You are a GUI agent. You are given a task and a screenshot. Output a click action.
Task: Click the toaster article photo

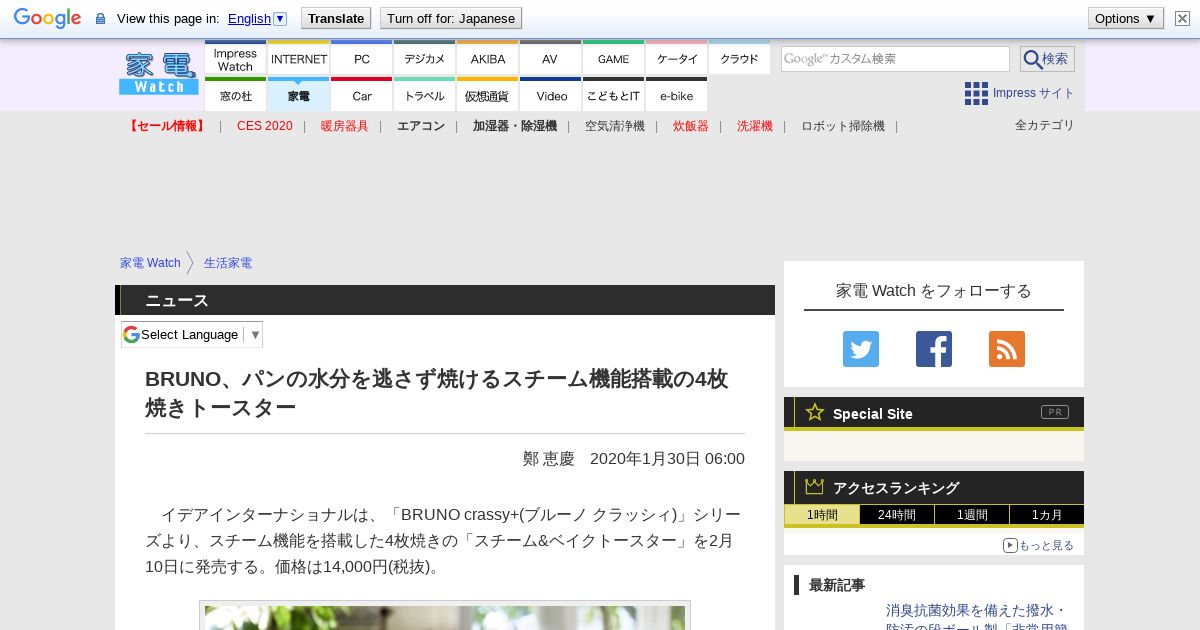click(x=445, y=617)
